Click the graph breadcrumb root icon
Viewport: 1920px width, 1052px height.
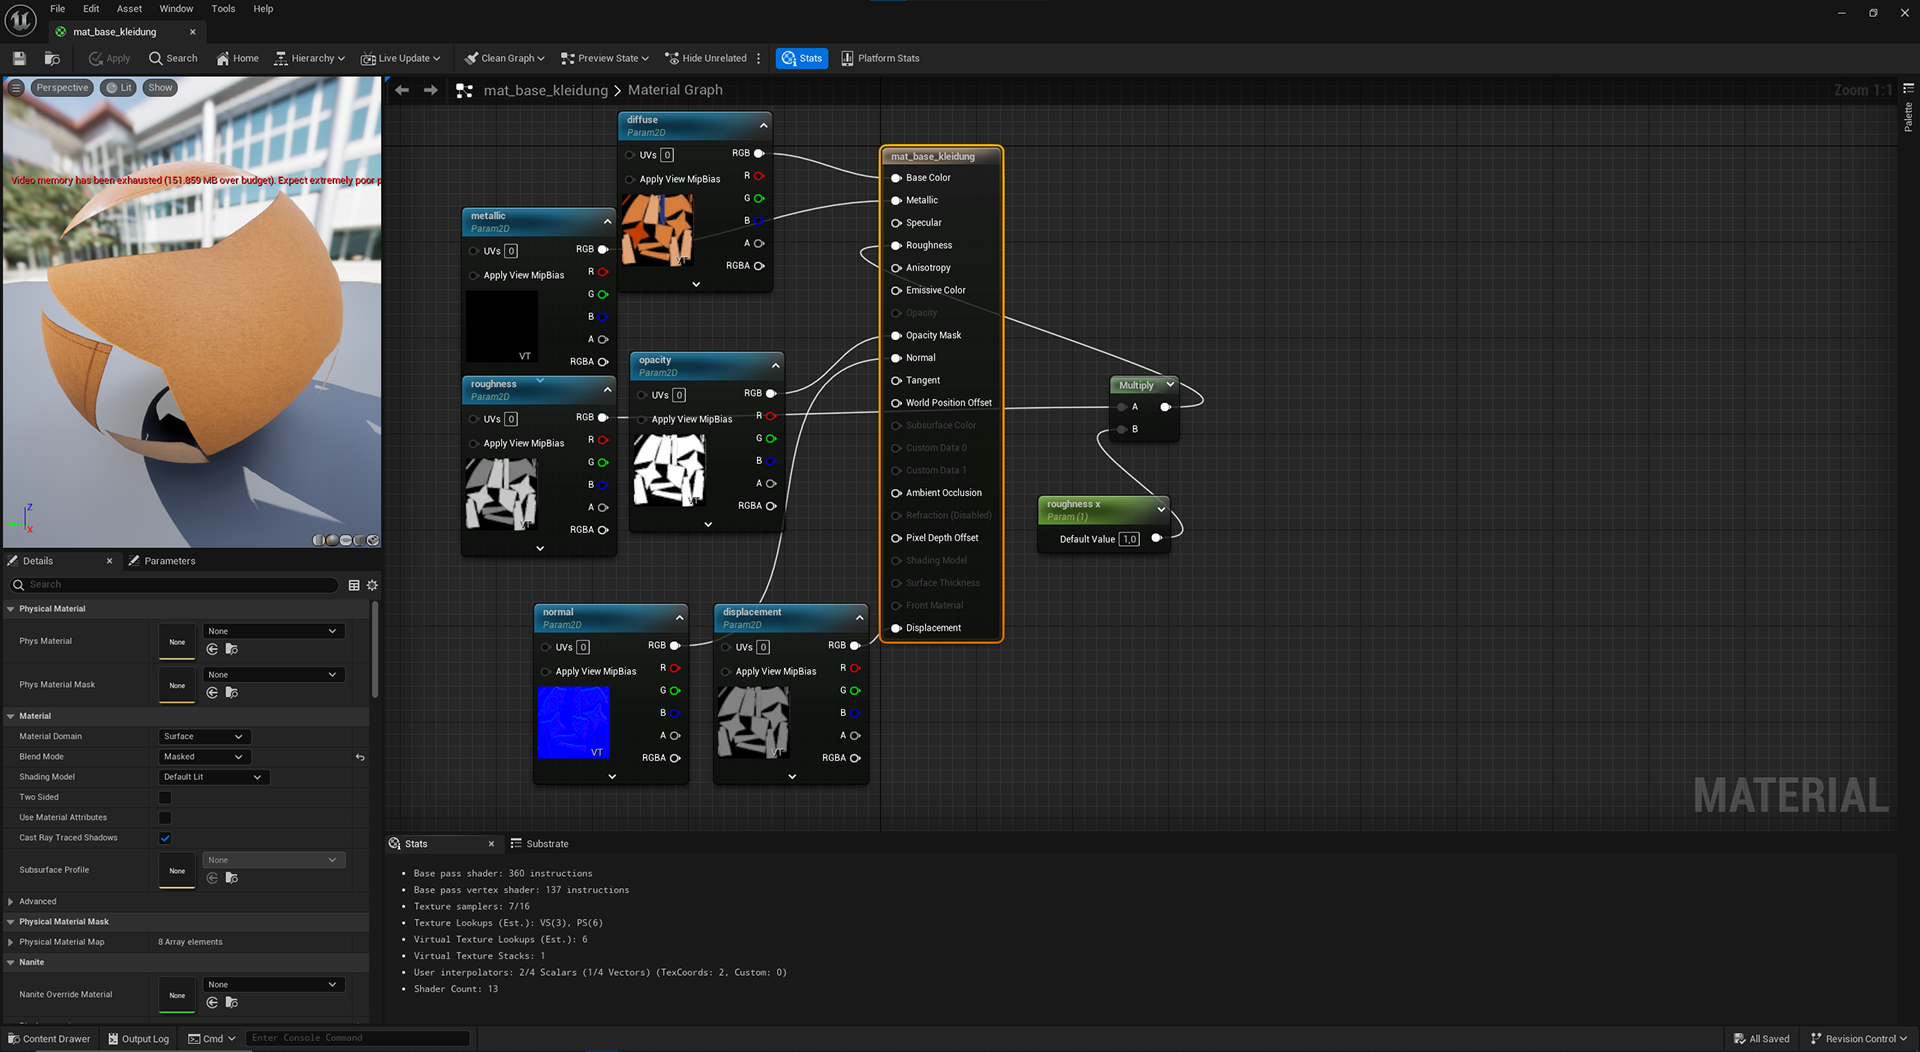464,90
